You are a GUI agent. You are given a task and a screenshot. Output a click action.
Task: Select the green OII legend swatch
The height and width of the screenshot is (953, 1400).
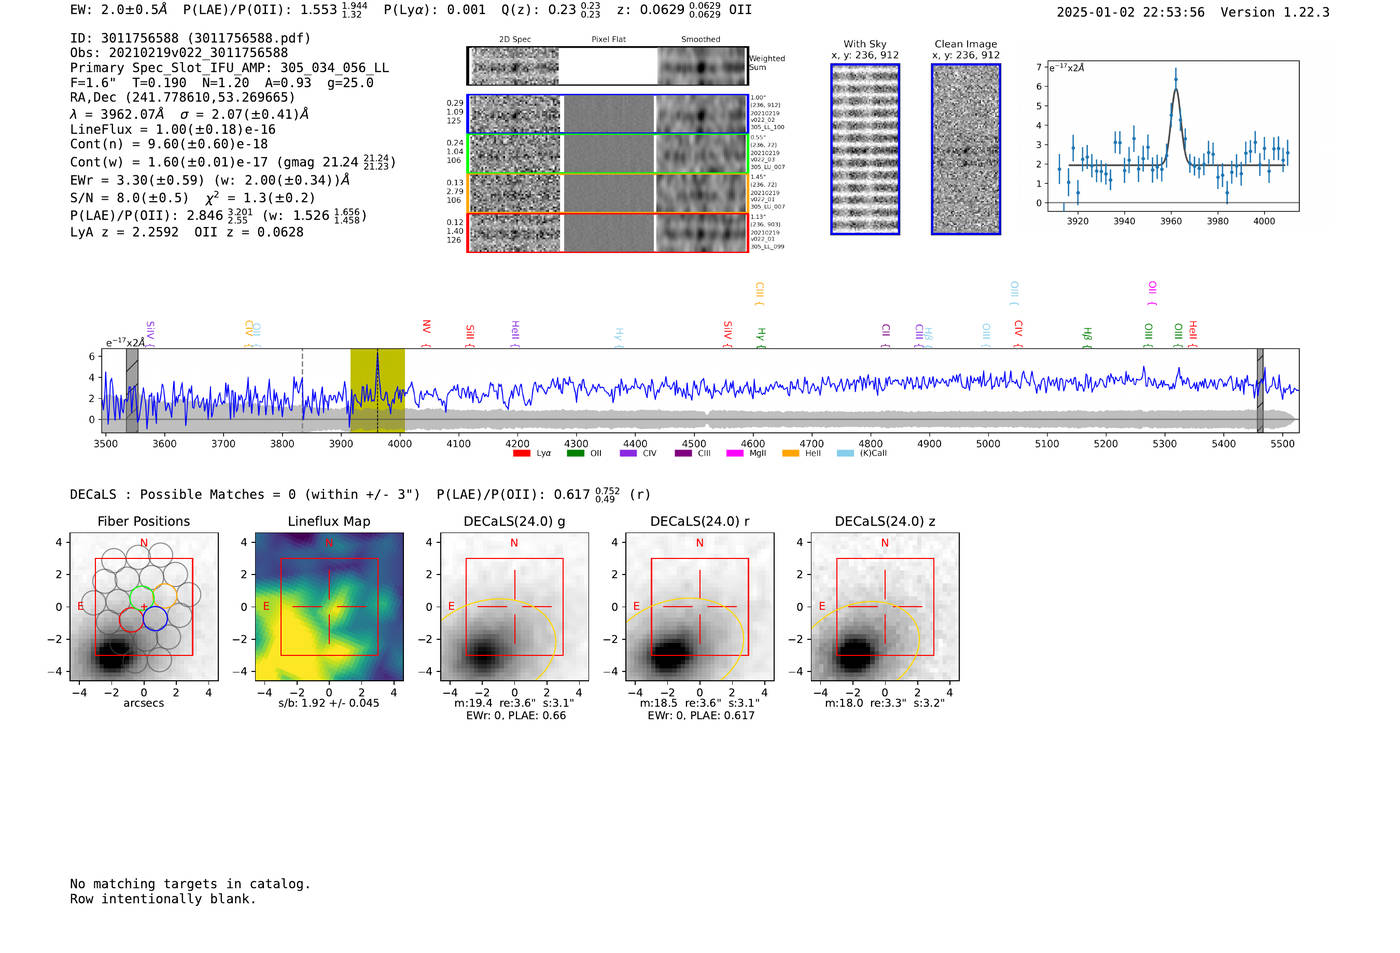[575, 453]
